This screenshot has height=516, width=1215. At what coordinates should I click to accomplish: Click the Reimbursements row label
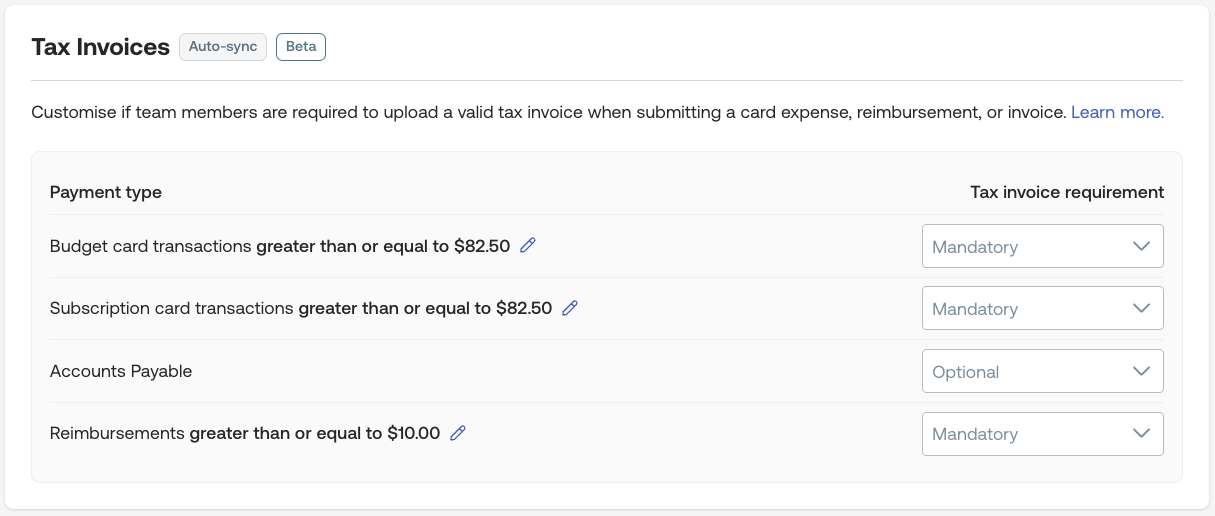tap(117, 434)
